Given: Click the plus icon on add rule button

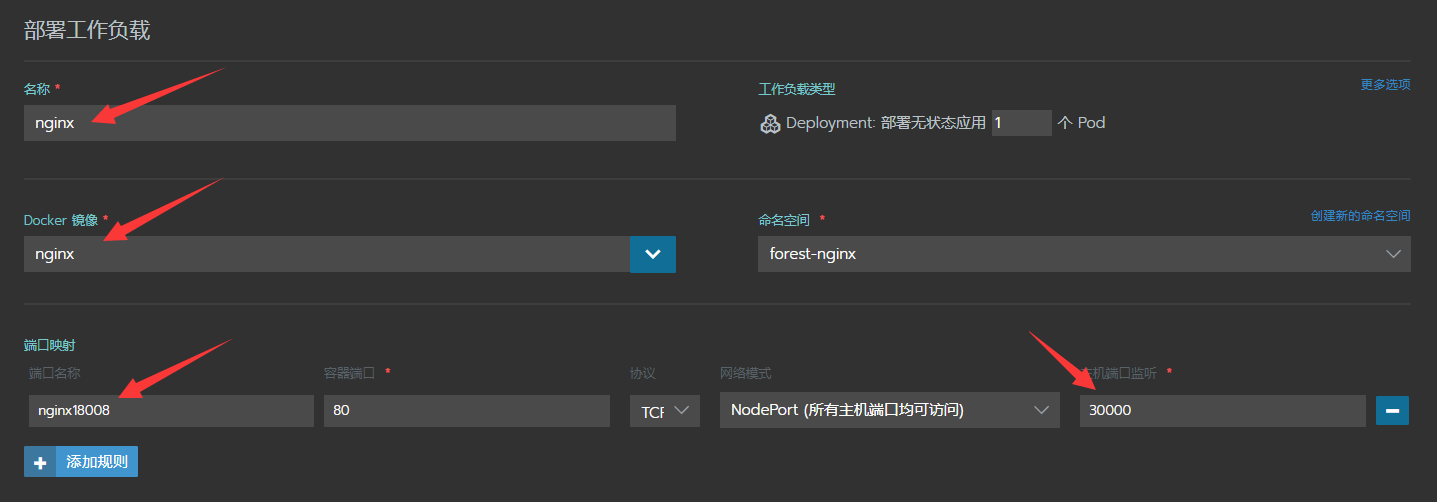Looking at the screenshot, I should pyautogui.click(x=41, y=462).
